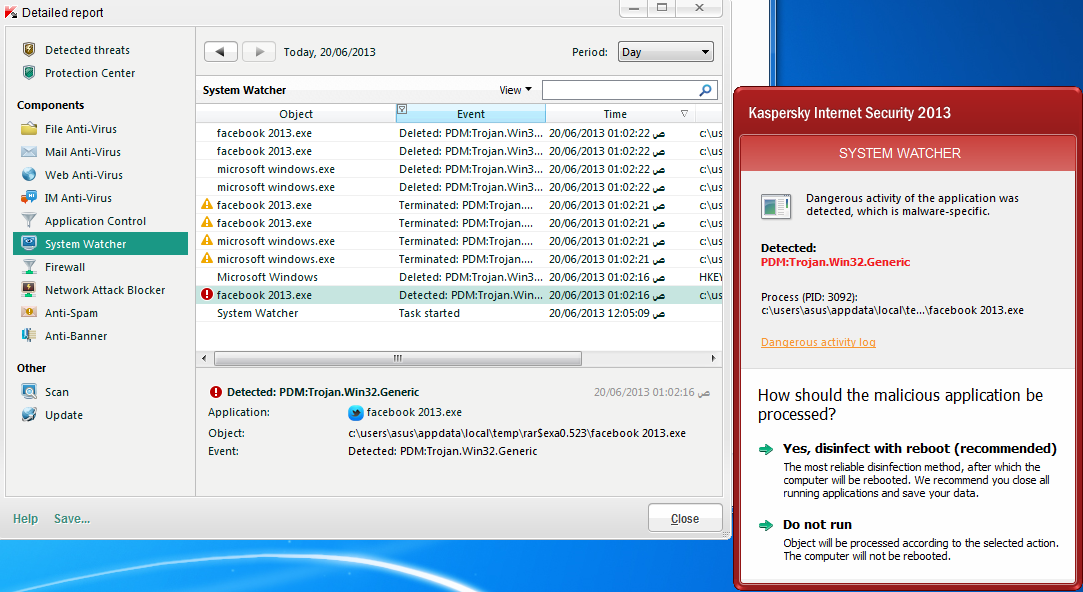Sort by the Object column header
Image resolution: width=1083 pixels, height=592 pixels.
[x=296, y=114]
